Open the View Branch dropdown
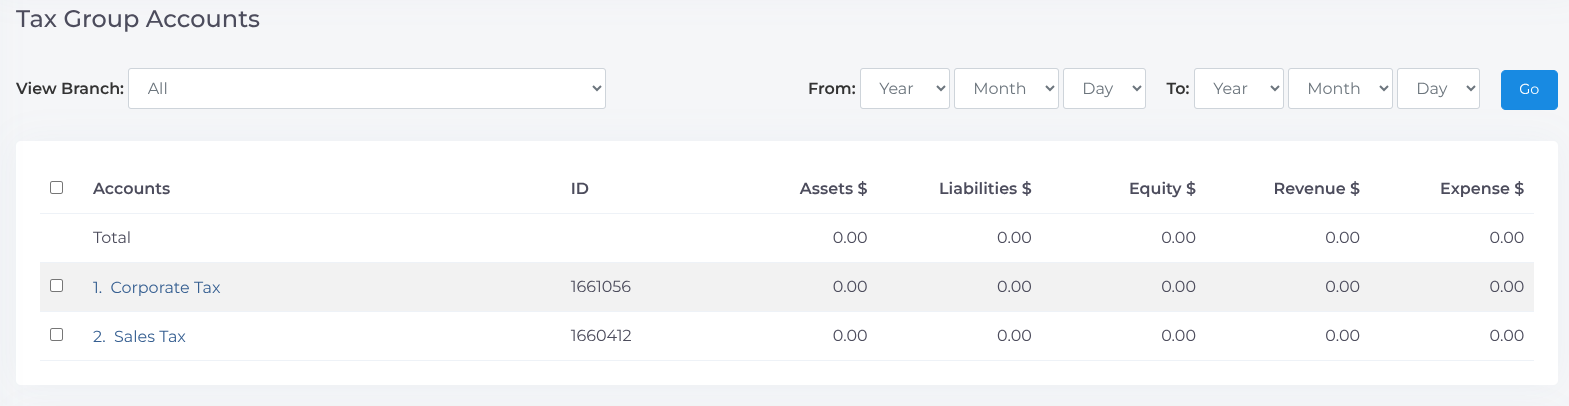The height and width of the screenshot is (406, 1569). tap(366, 89)
